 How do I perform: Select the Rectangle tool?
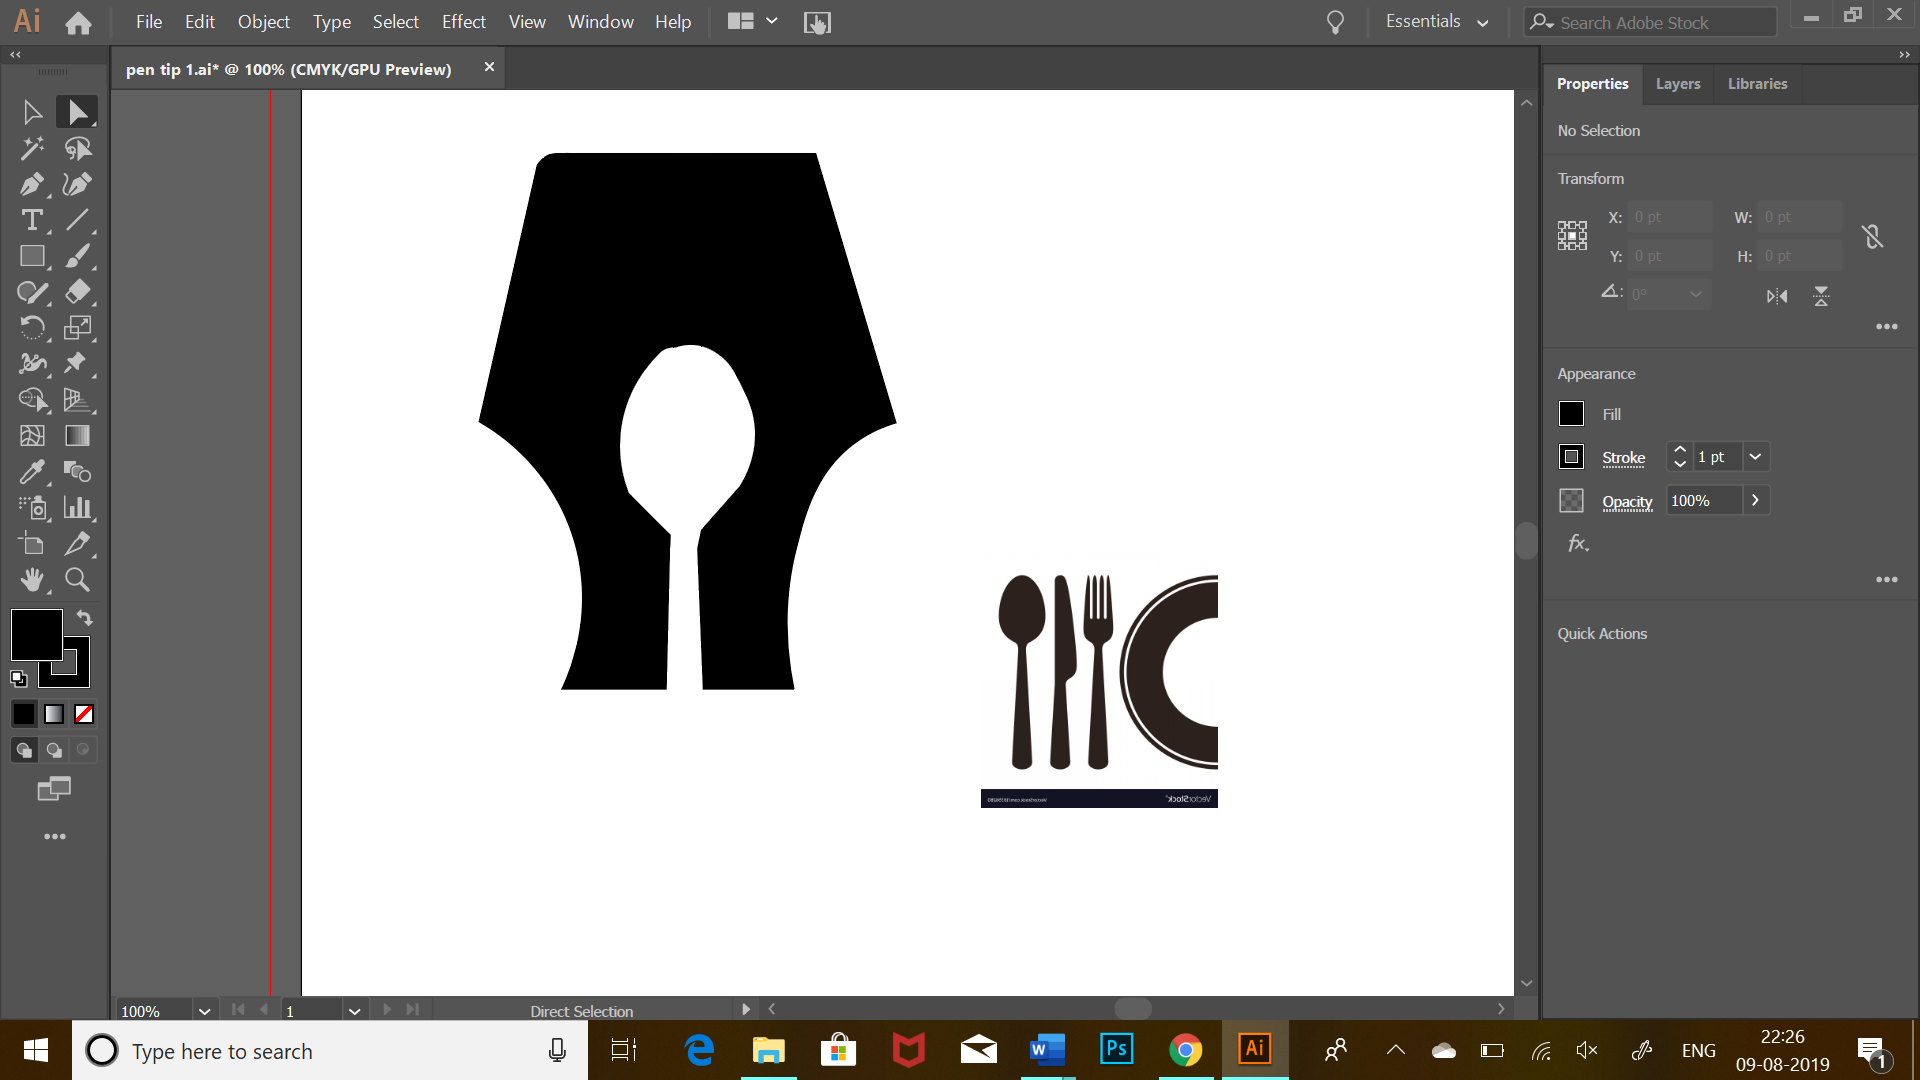32,256
